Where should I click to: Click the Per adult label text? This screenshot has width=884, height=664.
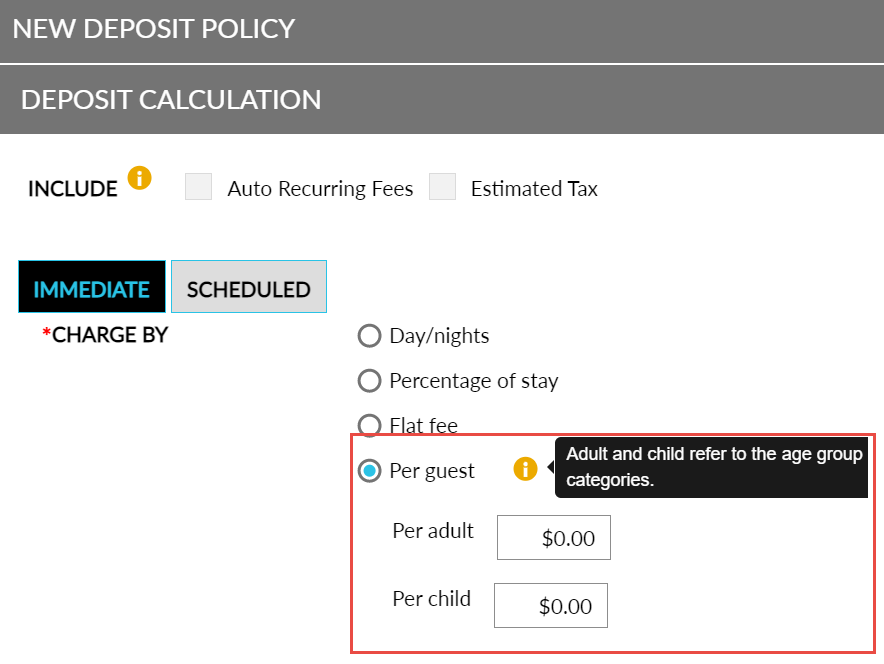[433, 531]
